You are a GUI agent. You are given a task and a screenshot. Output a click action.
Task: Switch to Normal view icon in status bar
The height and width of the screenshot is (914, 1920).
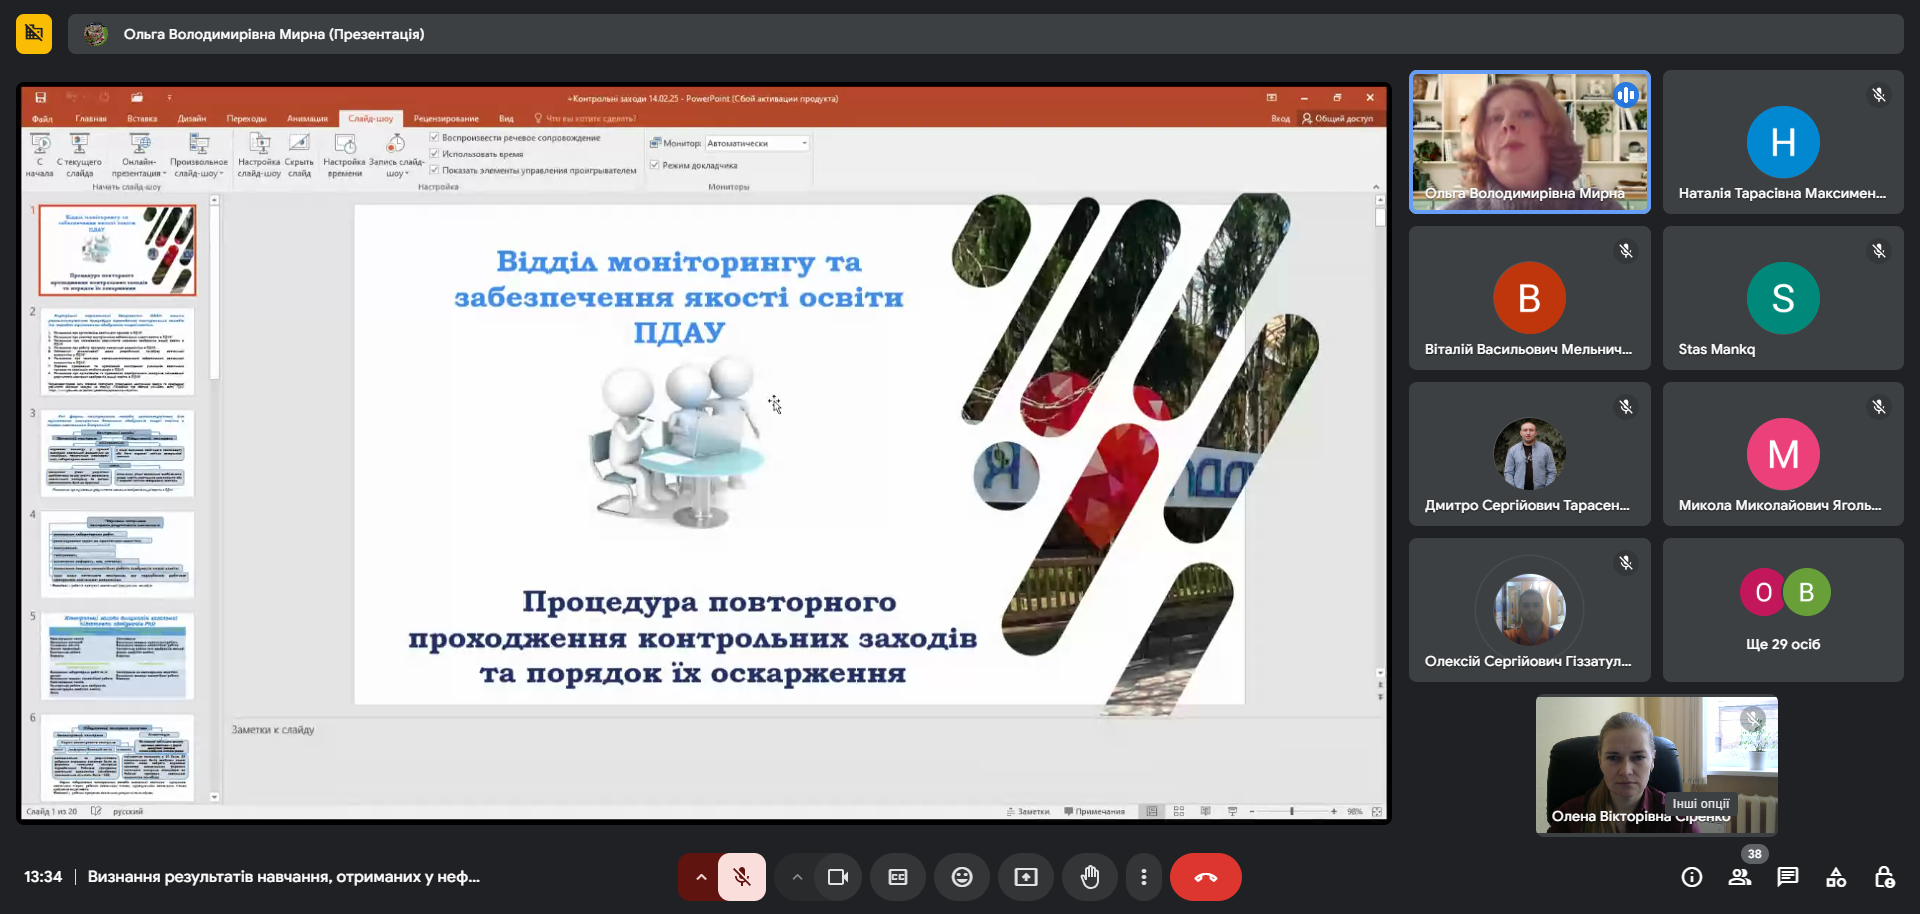point(1152,811)
